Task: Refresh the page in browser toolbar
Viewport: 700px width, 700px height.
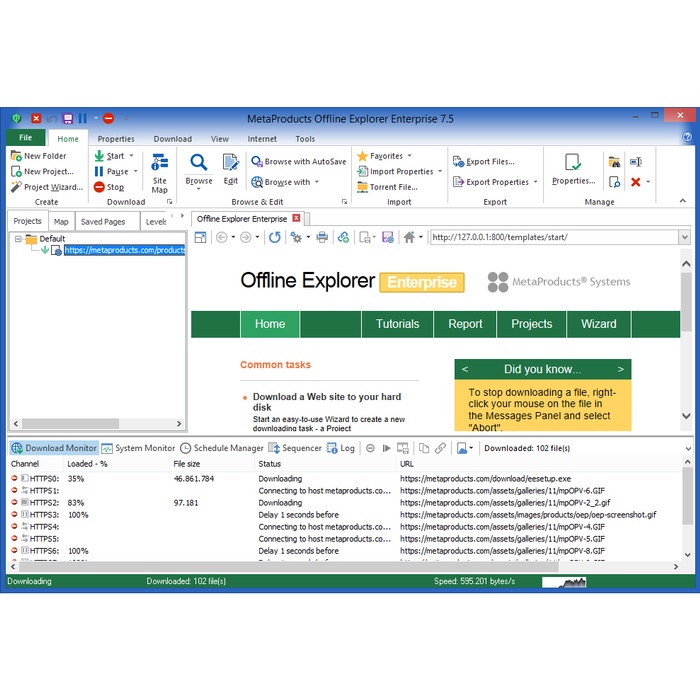Action: point(274,238)
